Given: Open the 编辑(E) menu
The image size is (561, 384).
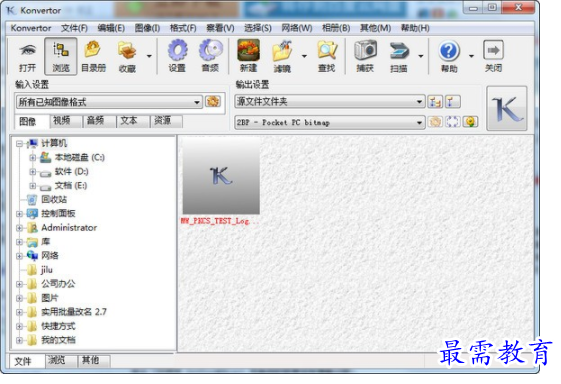Looking at the screenshot, I should [x=111, y=28].
